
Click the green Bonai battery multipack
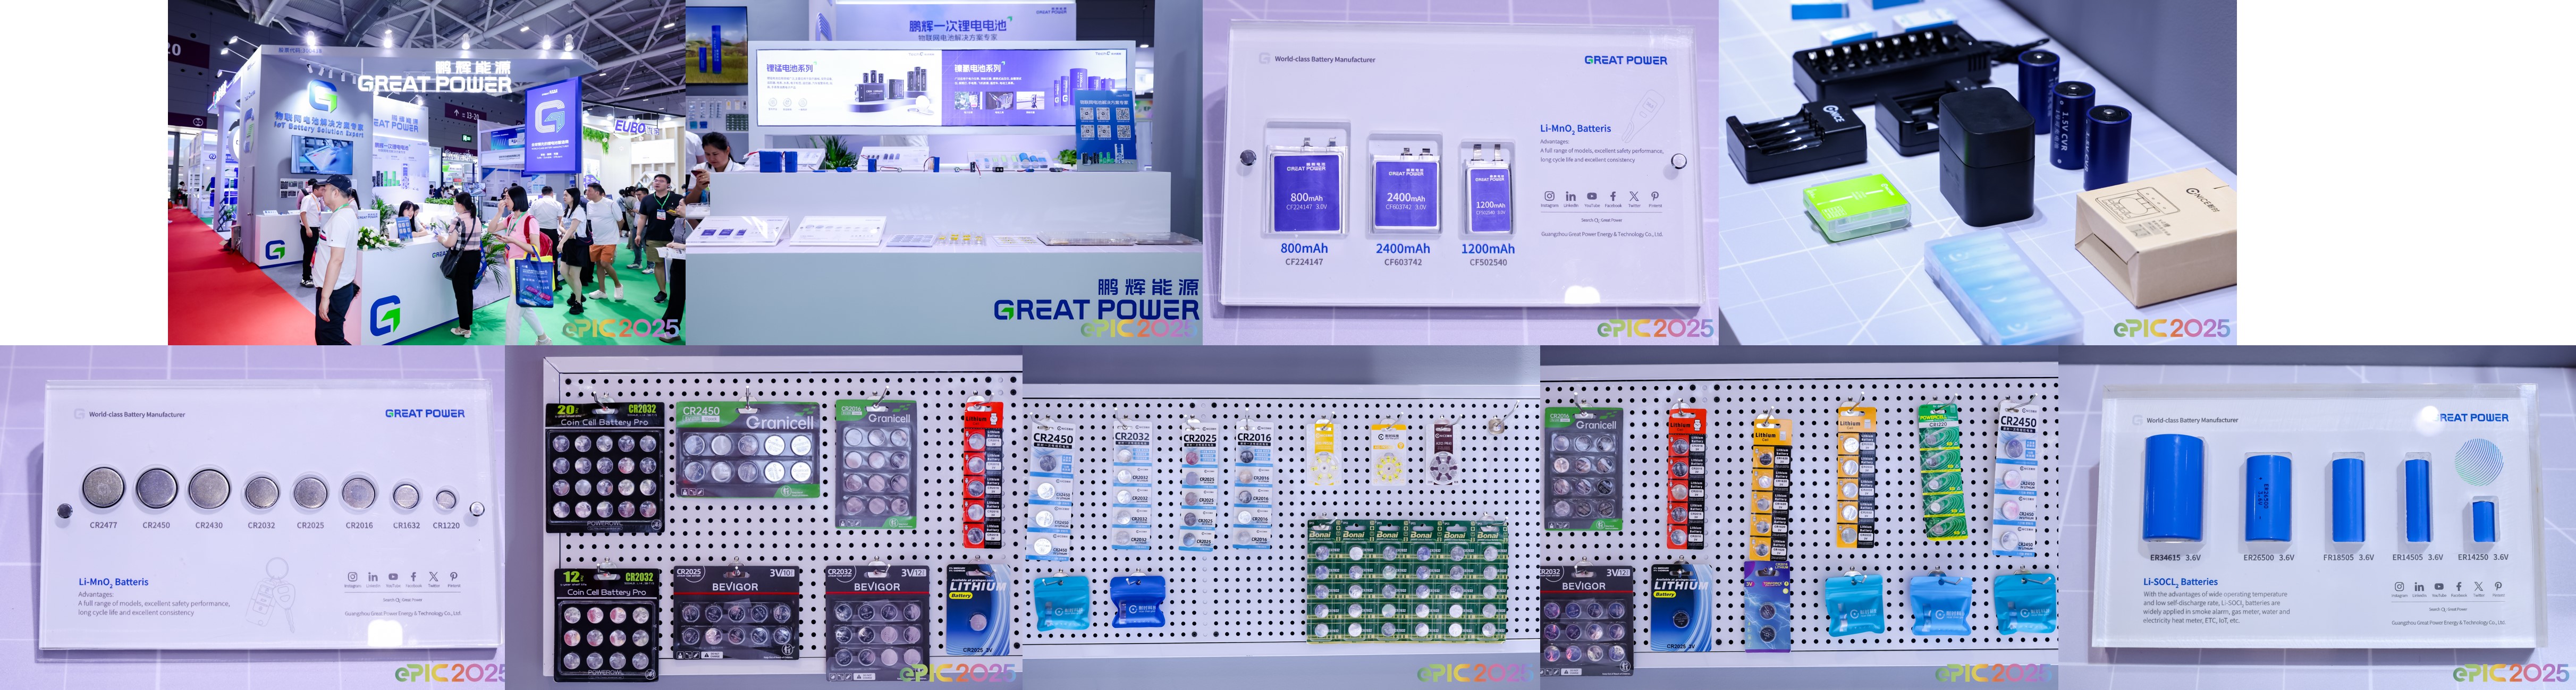(x=1407, y=579)
